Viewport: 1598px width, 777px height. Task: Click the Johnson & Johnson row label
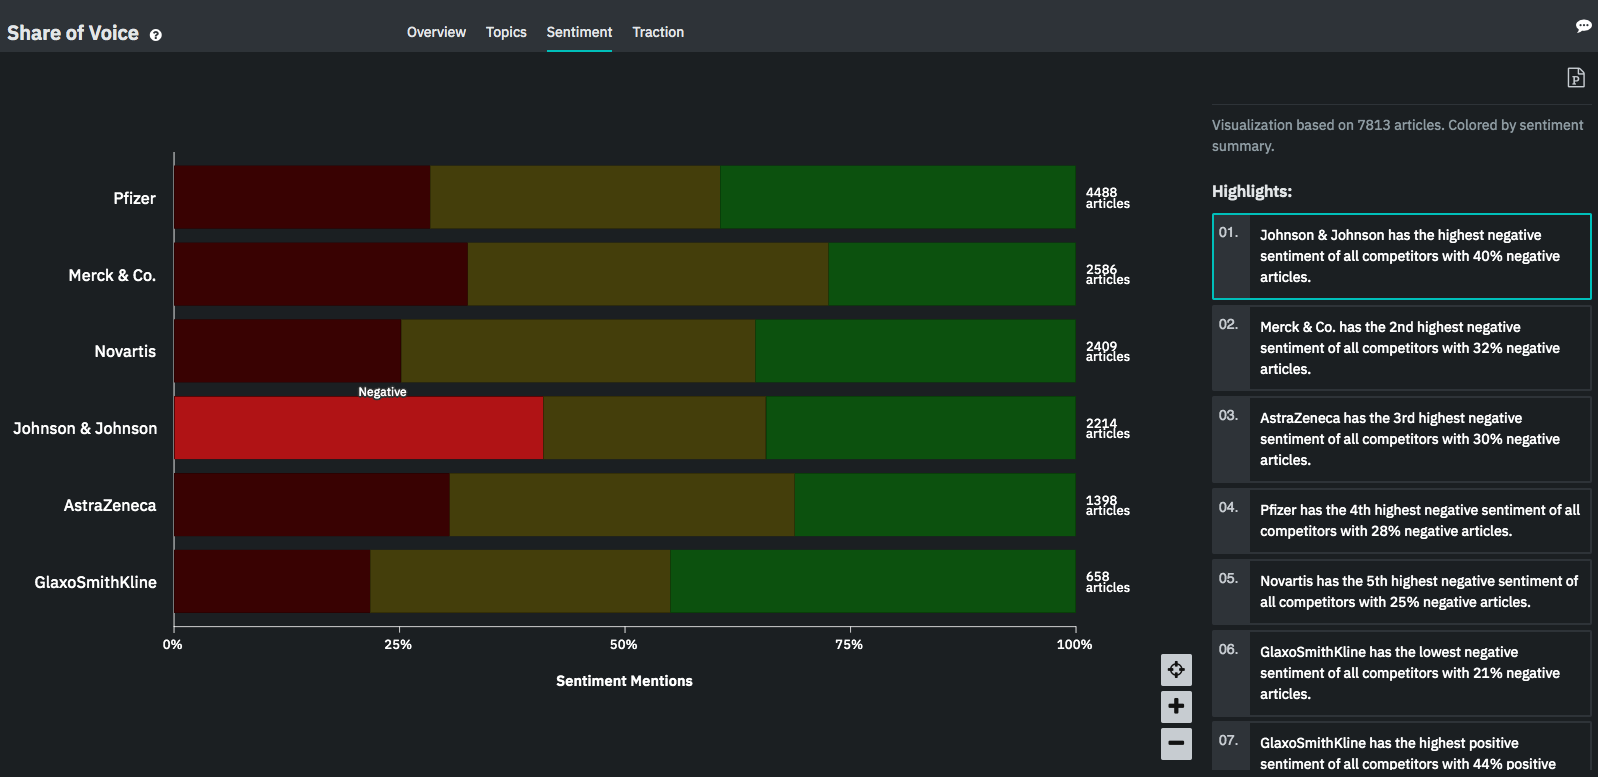85,428
